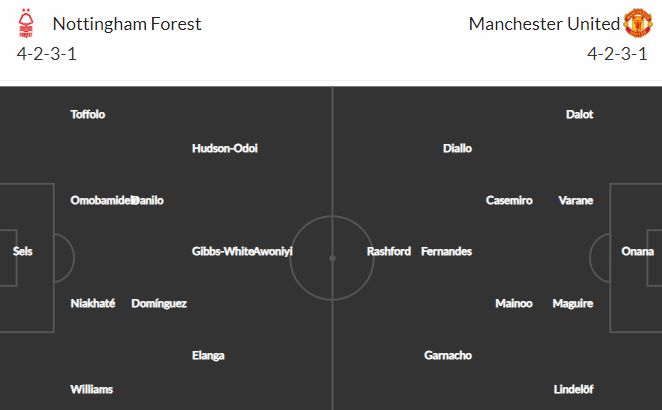Click player Mainoo
Viewport: 662px width, 410px height.
point(513,303)
